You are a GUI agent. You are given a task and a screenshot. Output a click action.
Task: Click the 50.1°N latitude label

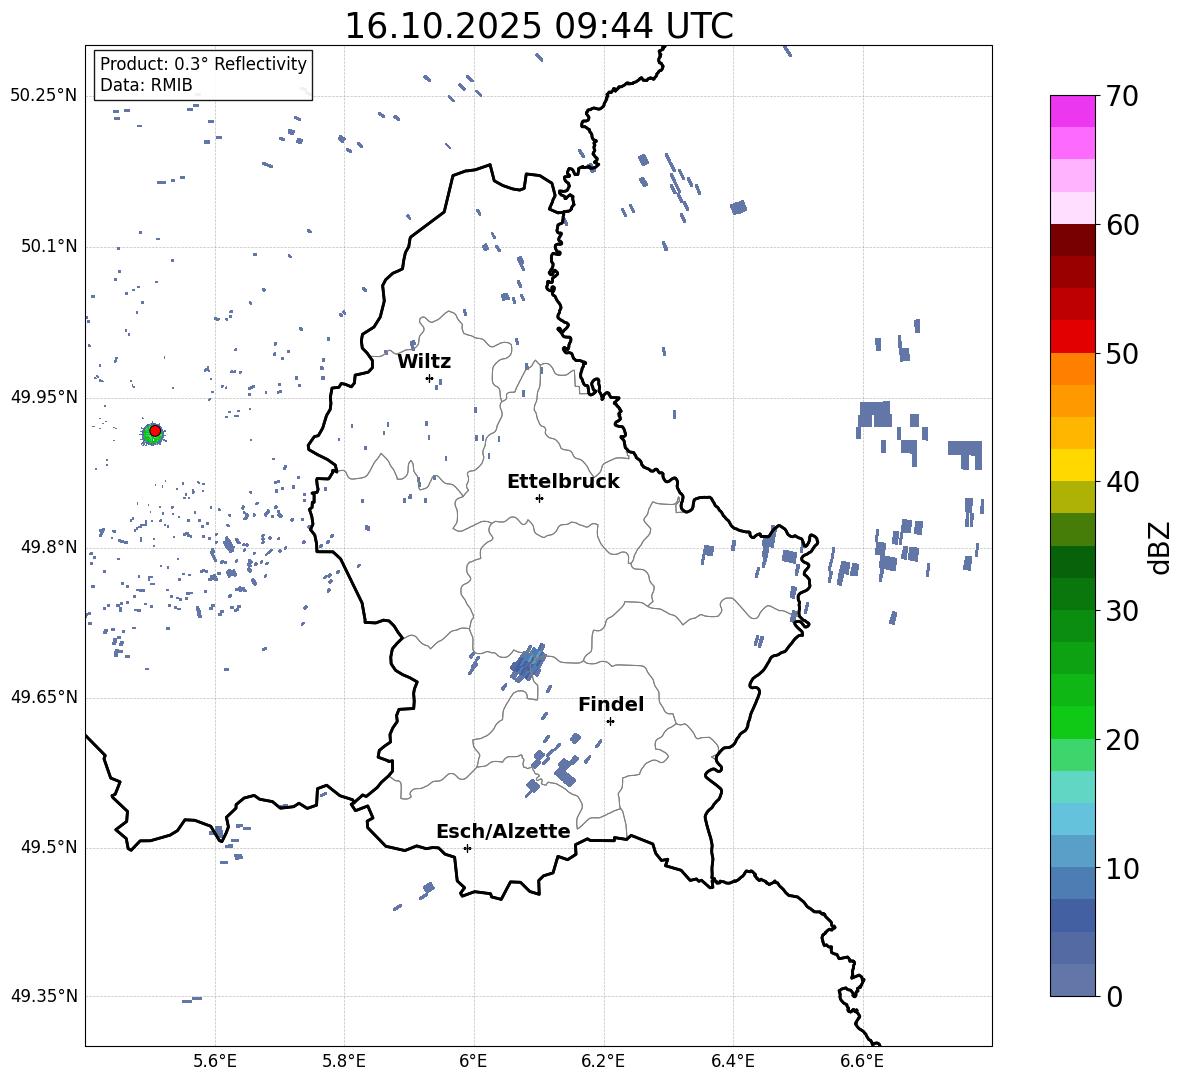point(49,246)
